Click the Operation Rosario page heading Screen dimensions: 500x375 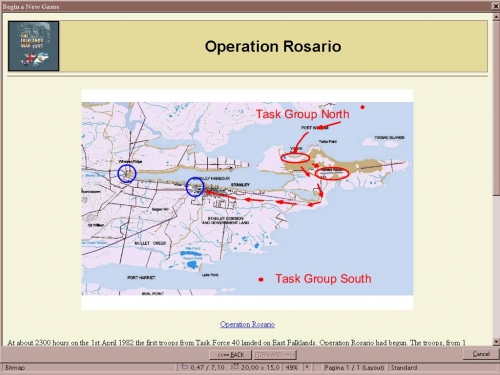click(273, 46)
